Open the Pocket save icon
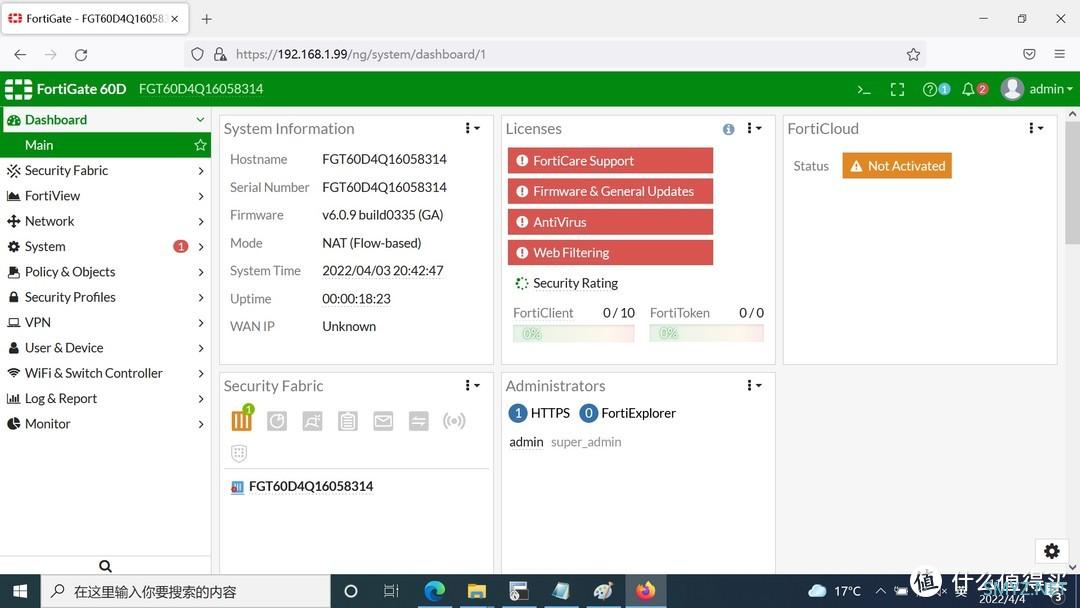 pos(1029,54)
